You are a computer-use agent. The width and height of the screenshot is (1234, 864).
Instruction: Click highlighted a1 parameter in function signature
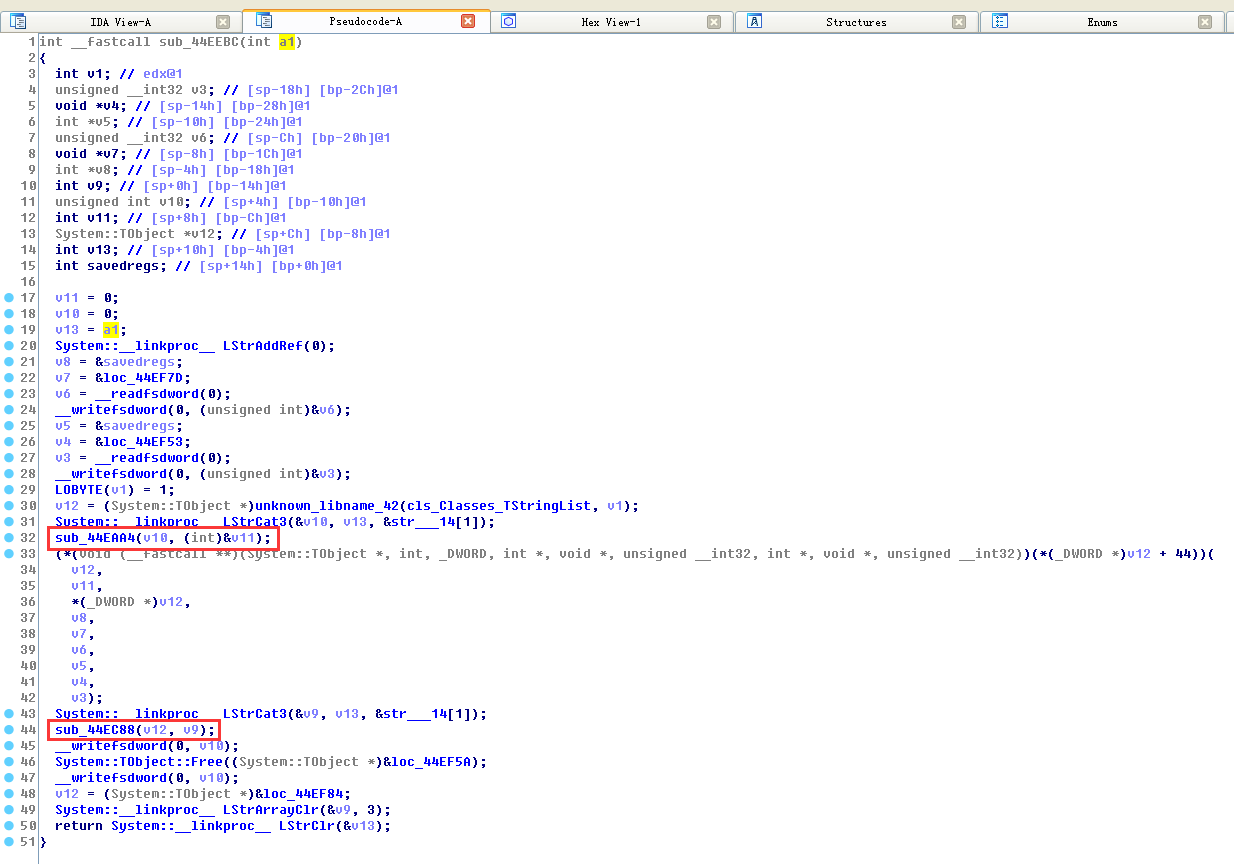pyautogui.click(x=287, y=42)
